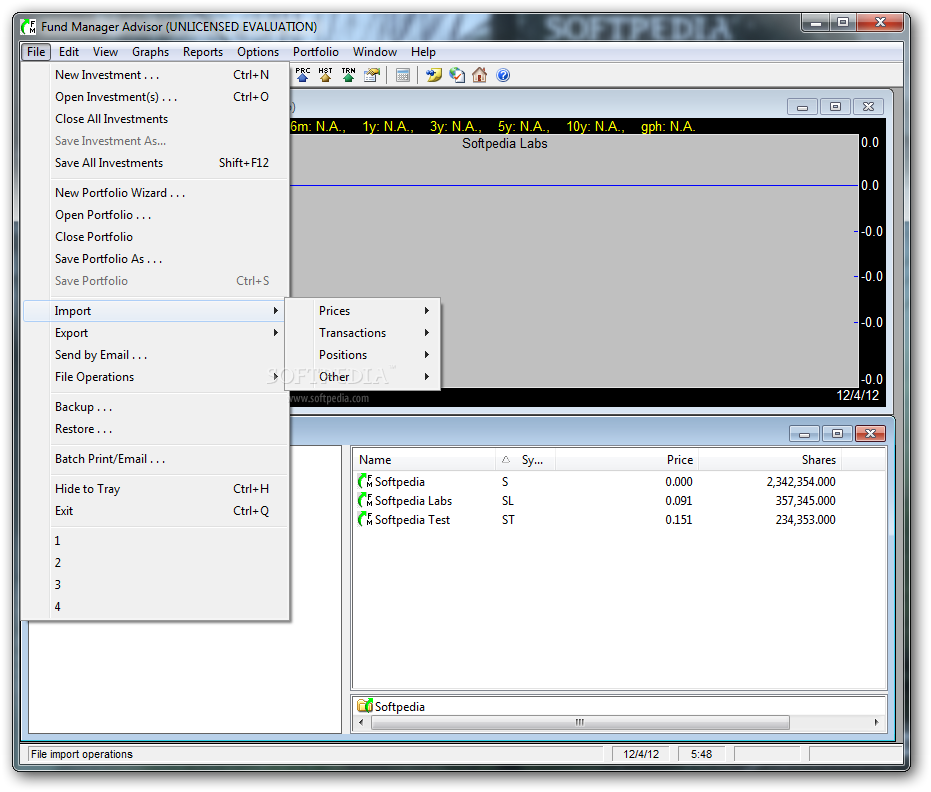Click the Softpedia Labs graph title
The image size is (931, 792).
click(x=505, y=143)
